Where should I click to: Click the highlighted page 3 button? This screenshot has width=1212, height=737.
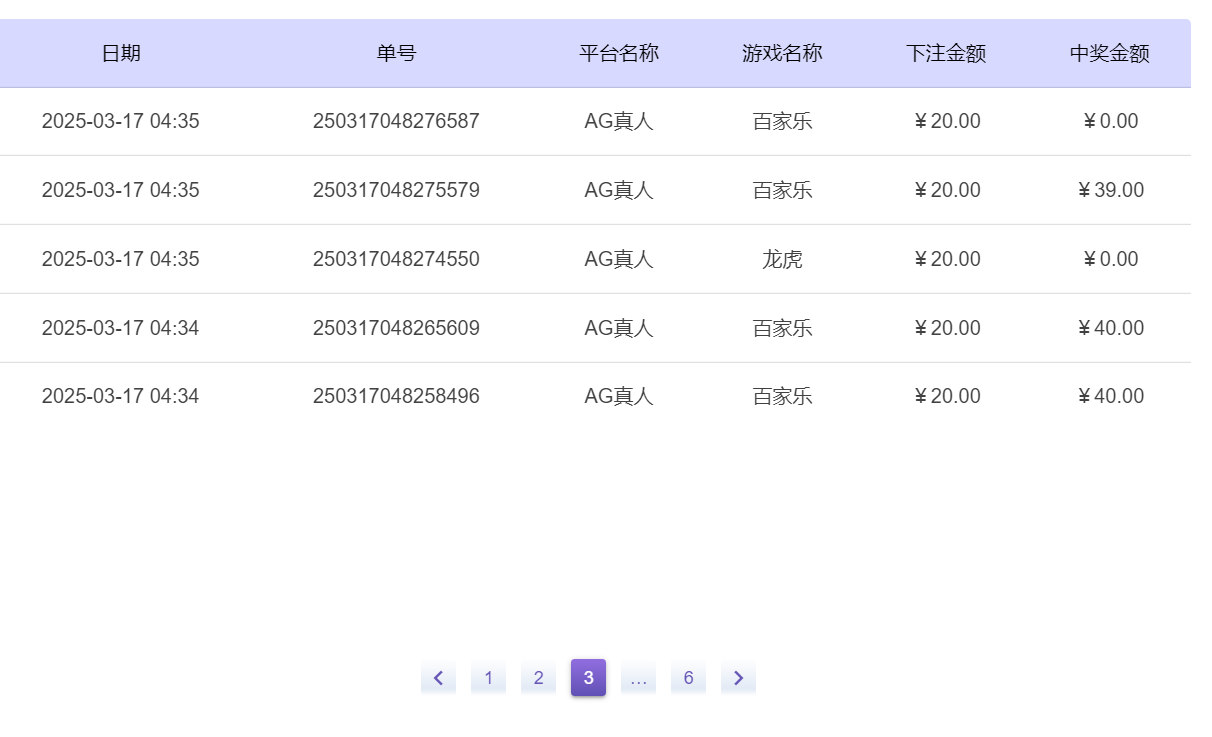(588, 677)
